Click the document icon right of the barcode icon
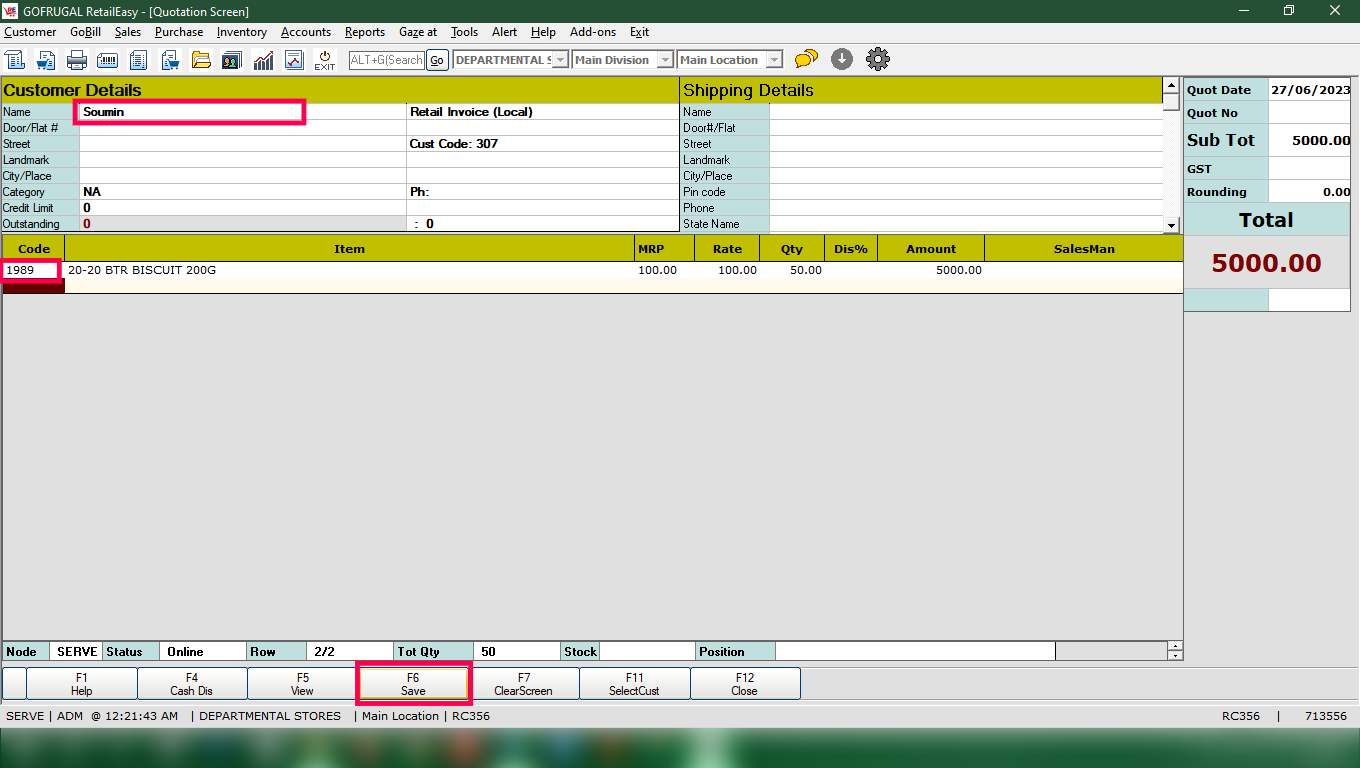Viewport: 1360px width, 768px height. tap(139, 60)
